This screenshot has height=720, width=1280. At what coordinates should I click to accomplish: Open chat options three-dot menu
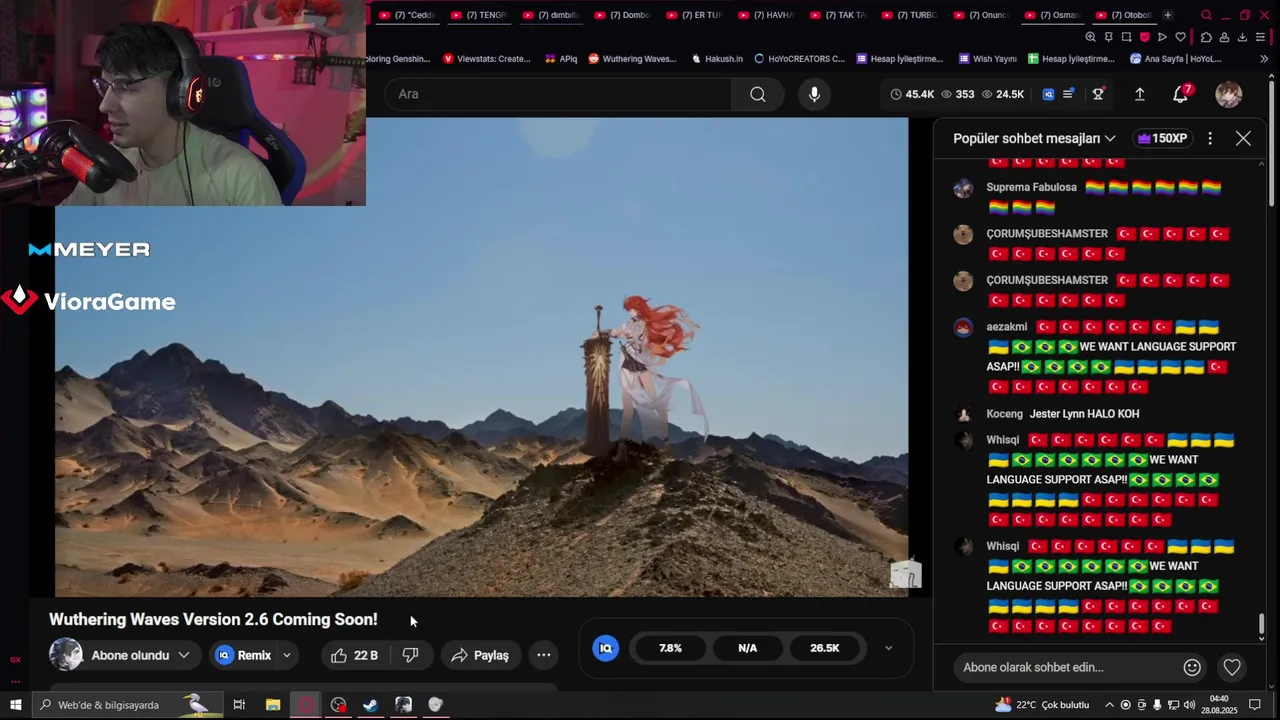tap(1210, 138)
